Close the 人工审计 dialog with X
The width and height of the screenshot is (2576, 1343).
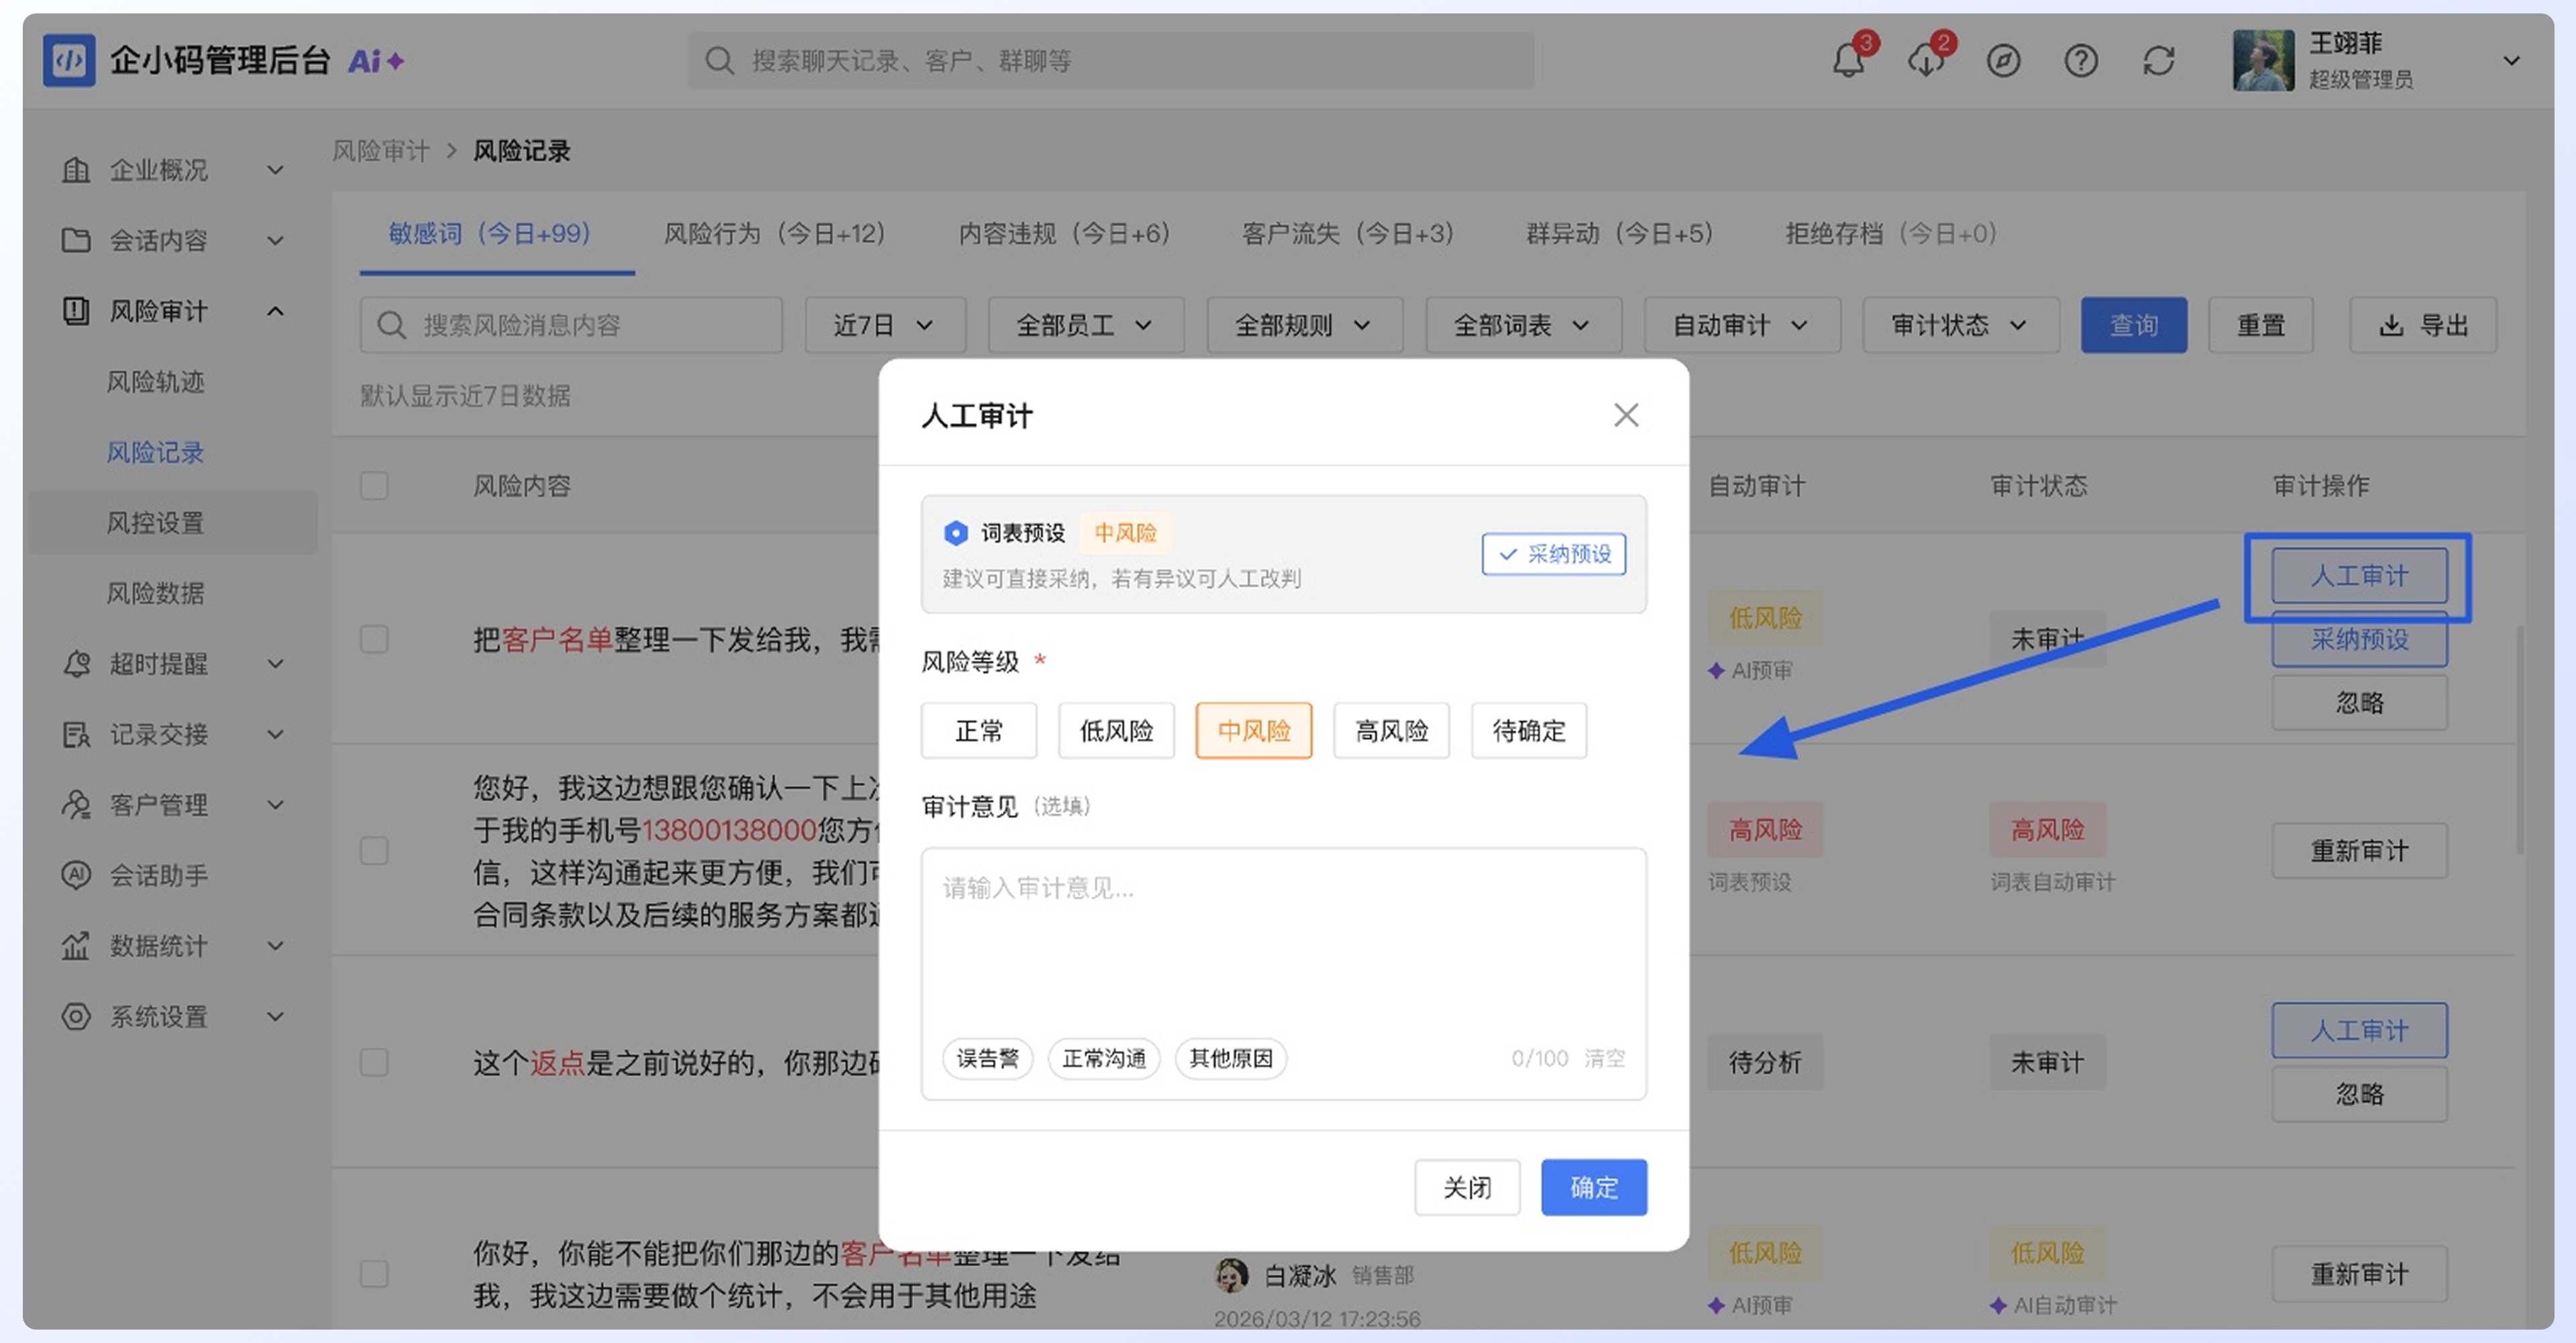click(1626, 415)
